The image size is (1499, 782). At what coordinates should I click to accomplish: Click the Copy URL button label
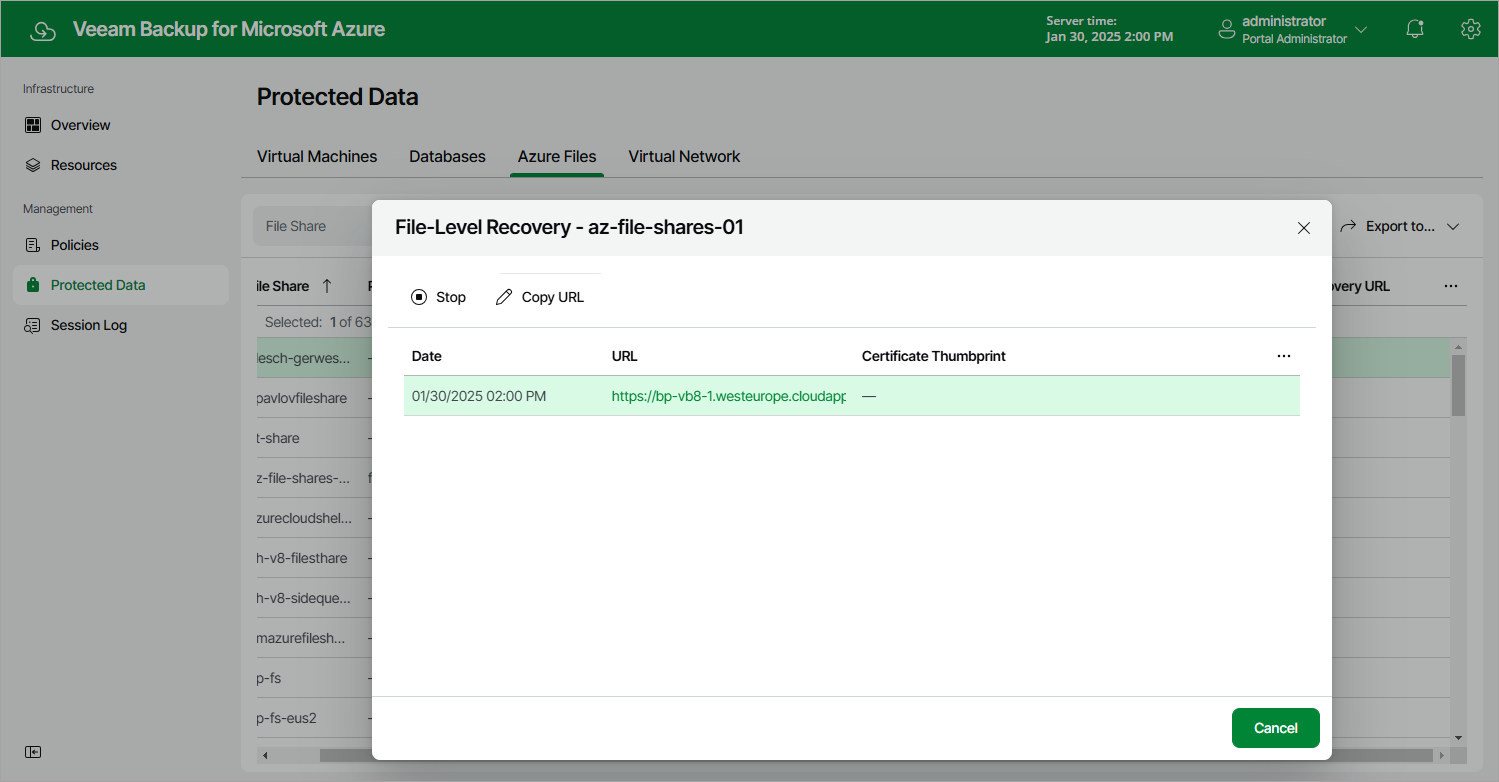553,297
